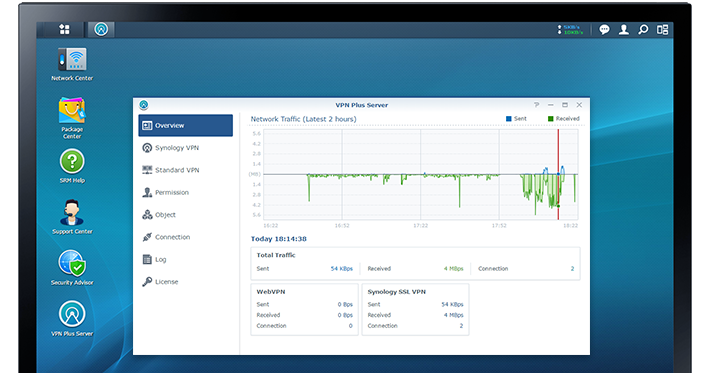Click Total Traffic connection count 2
The height and width of the screenshot is (373, 711).
[572, 269]
